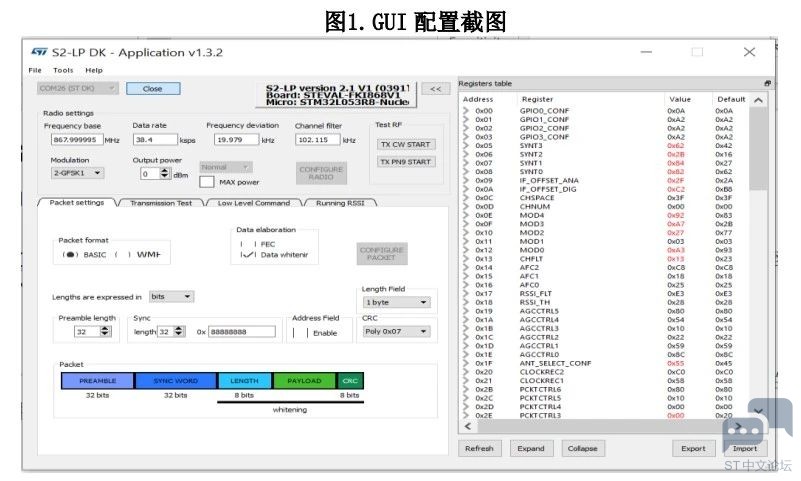801x481 pixels.
Task: Adjust the Preamble length spinner arrows
Action: click(x=105, y=331)
